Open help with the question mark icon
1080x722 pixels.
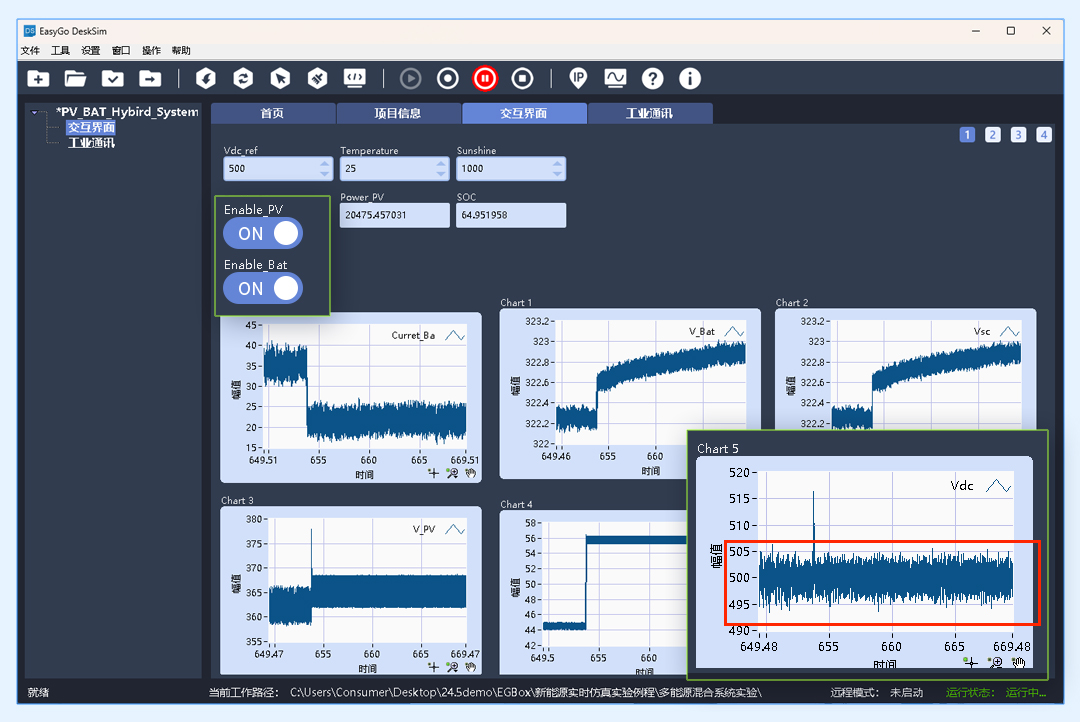click(652, 79)
